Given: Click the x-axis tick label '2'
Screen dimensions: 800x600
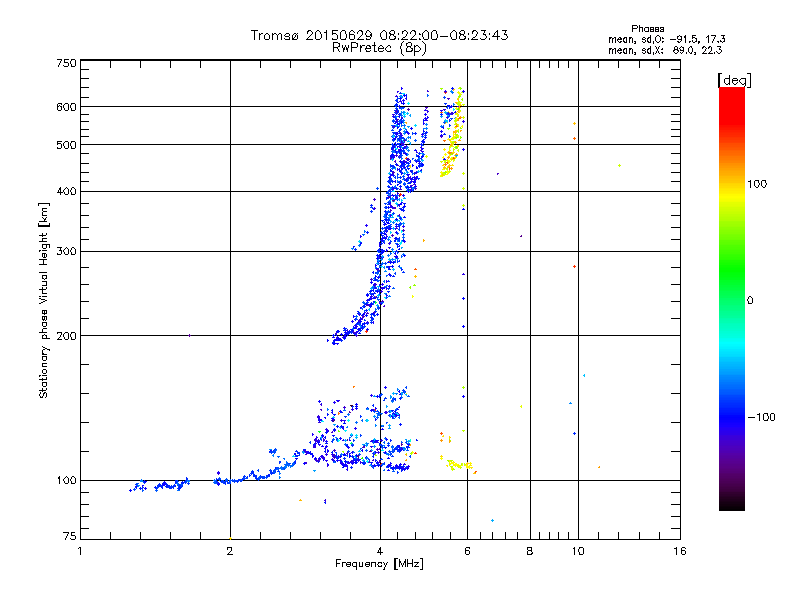Looking at the screenshot, I should (x=230, y=551).
